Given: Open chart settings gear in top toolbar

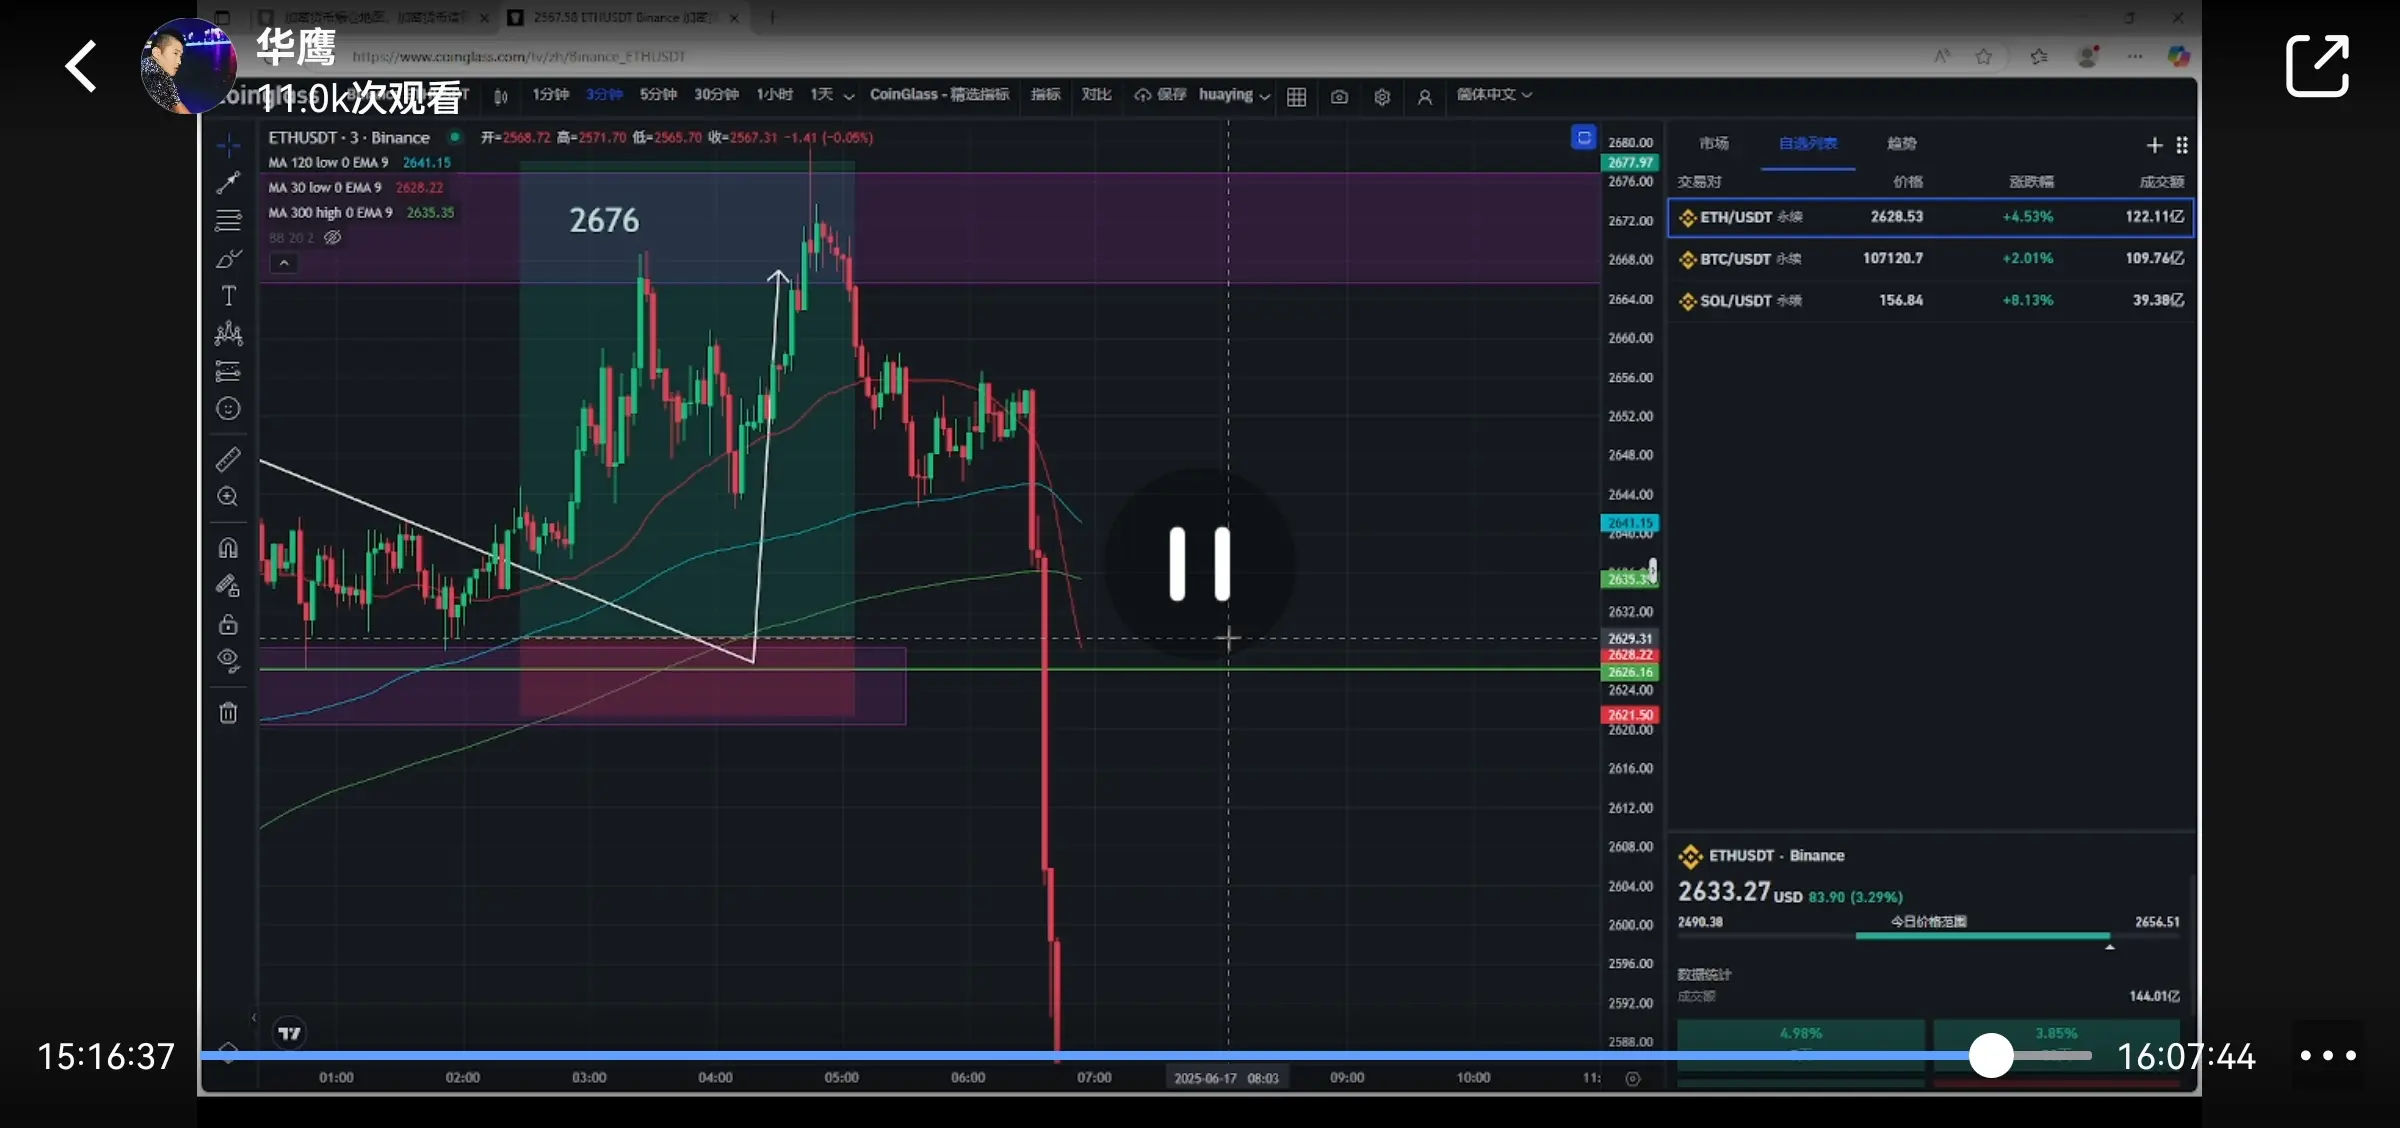Looking at the screenshot, I should pyautogui.click(x=1382, y=96).
